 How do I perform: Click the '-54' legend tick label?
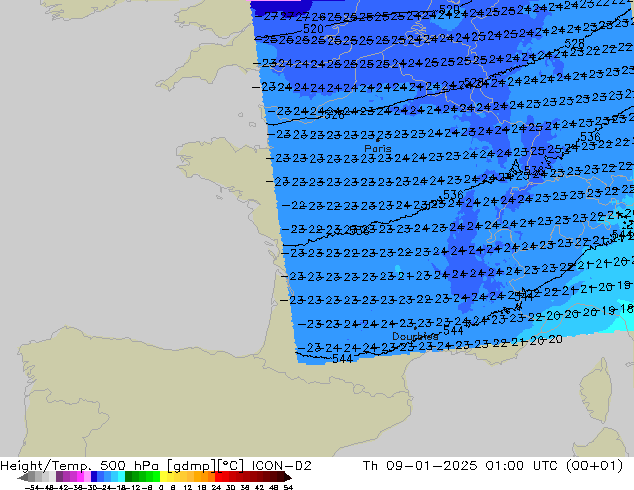pos(32,487)
